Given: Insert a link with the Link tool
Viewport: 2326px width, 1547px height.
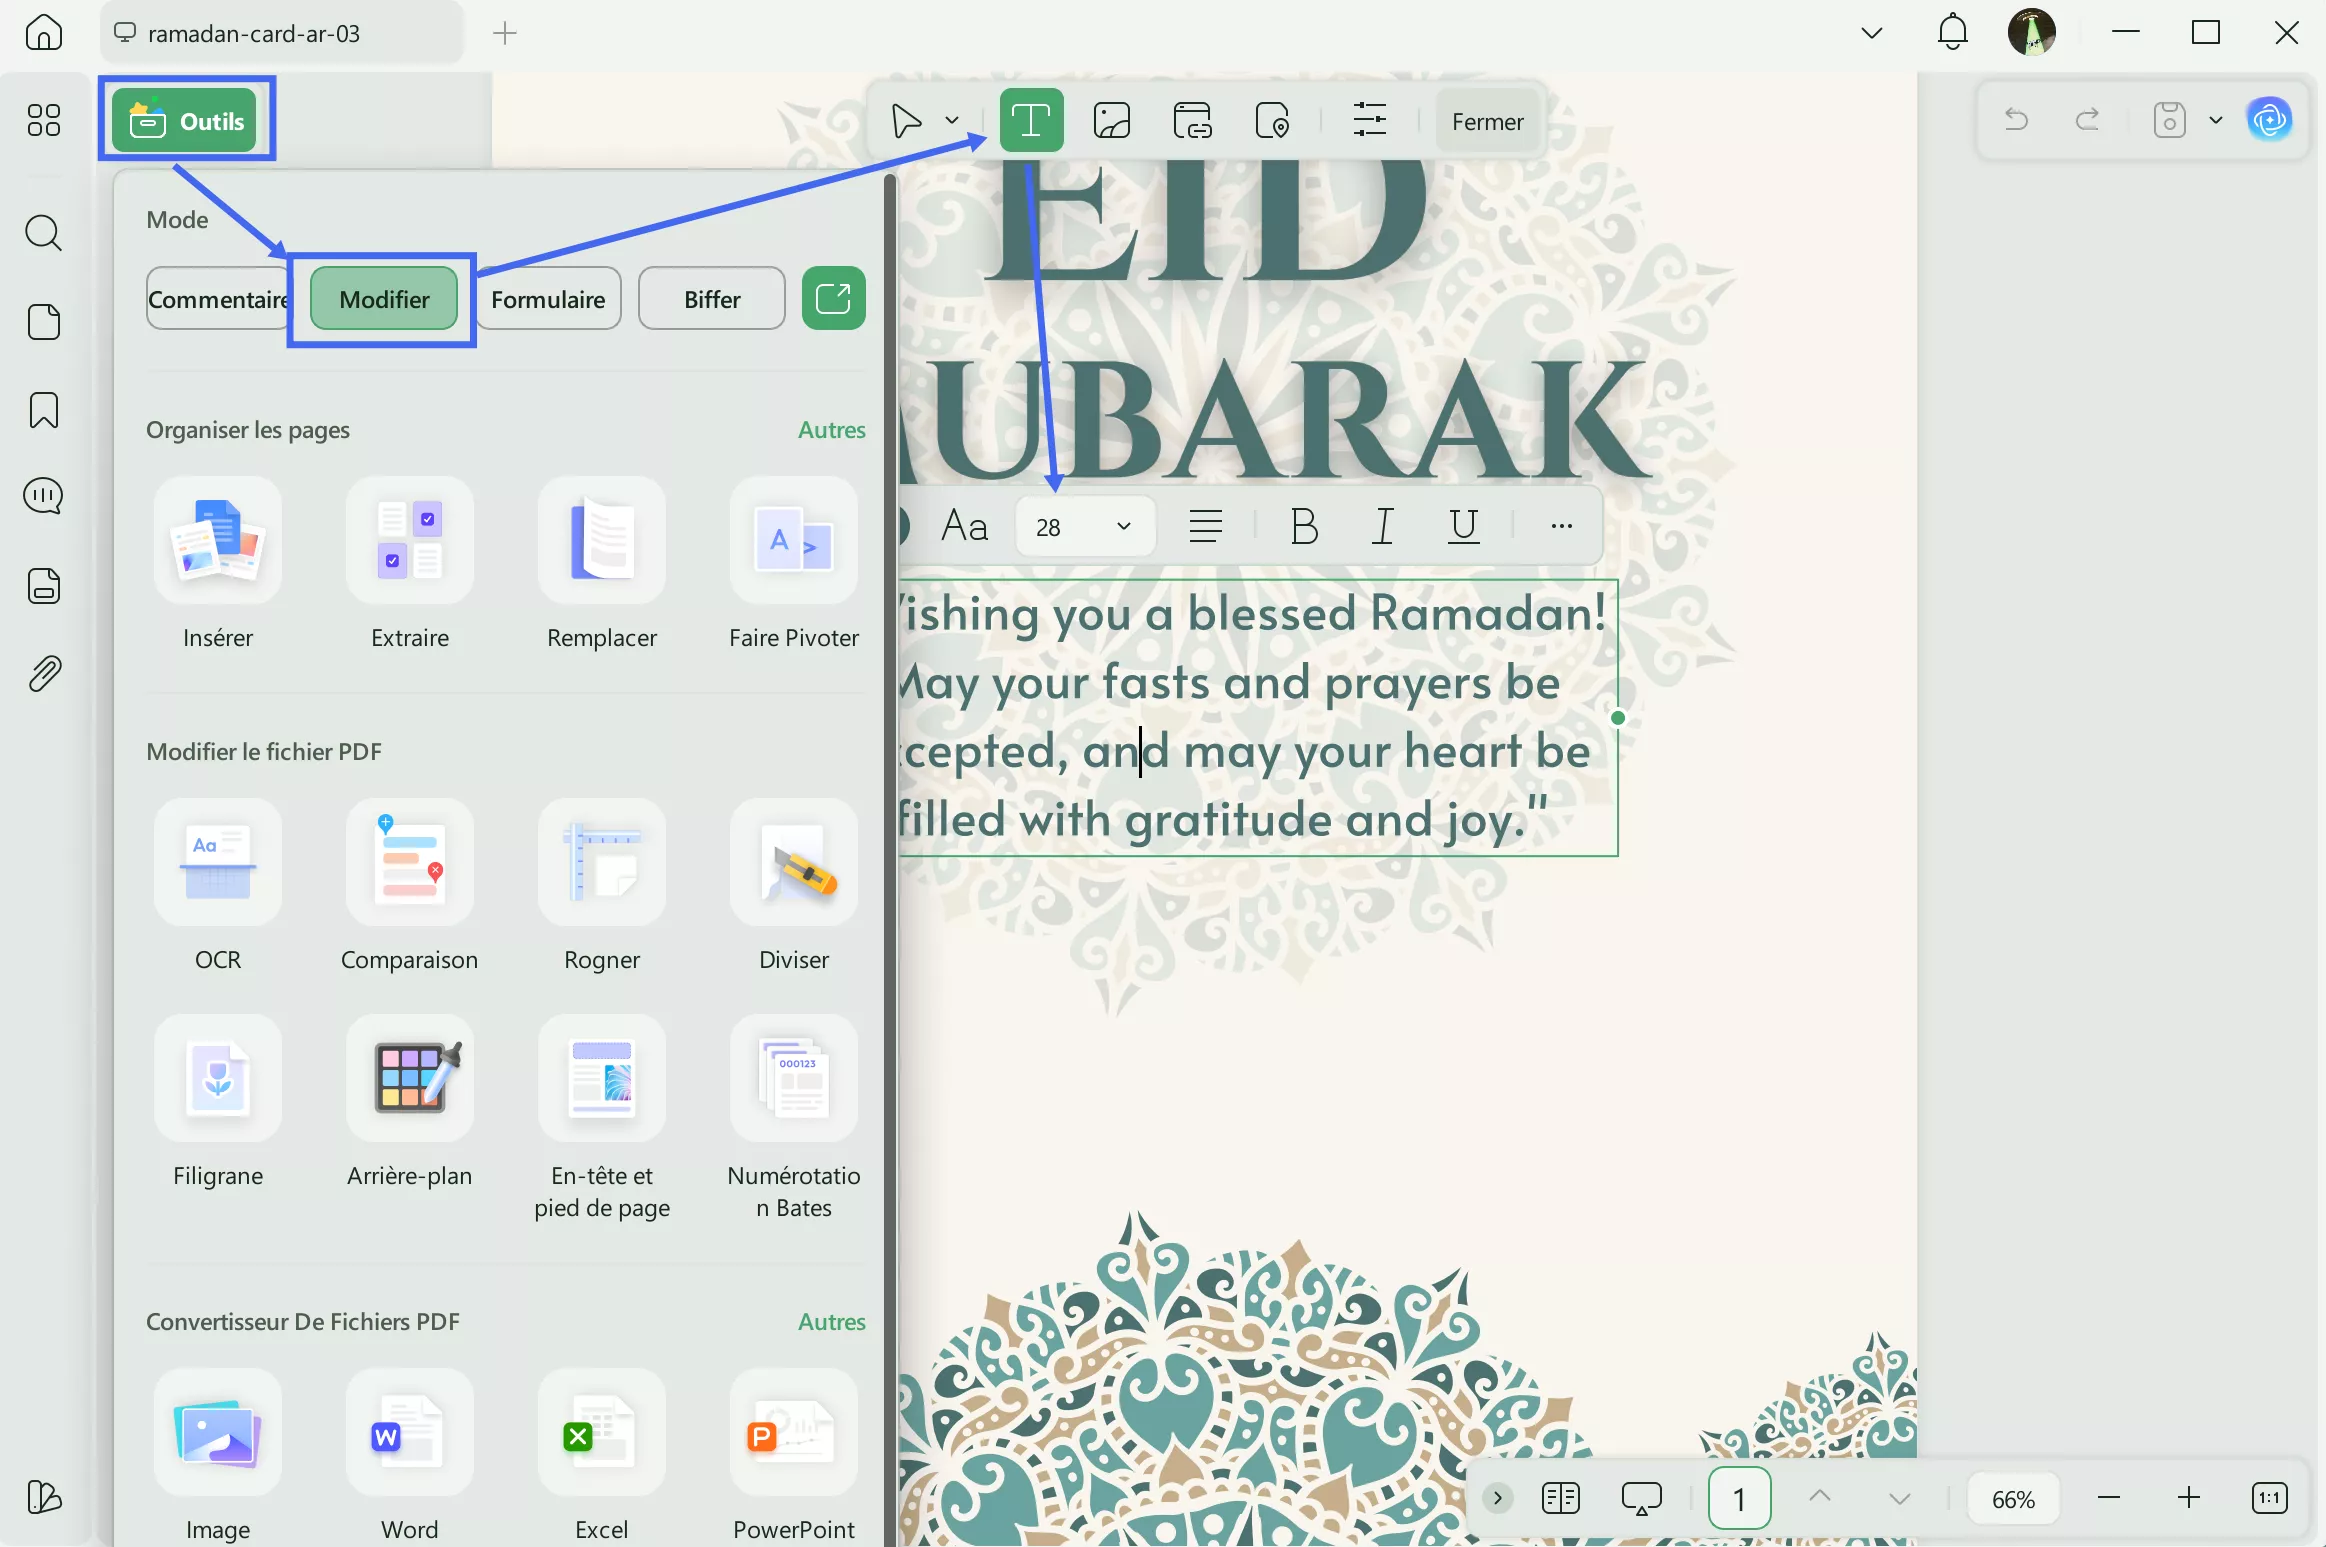Looking at the screenshot, I should [1192, 120].
